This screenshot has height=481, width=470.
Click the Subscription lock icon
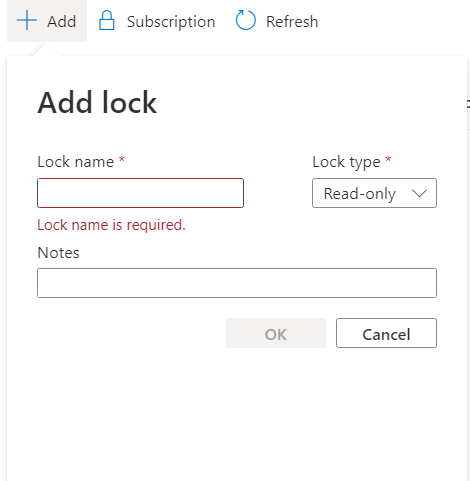point(107,21)
